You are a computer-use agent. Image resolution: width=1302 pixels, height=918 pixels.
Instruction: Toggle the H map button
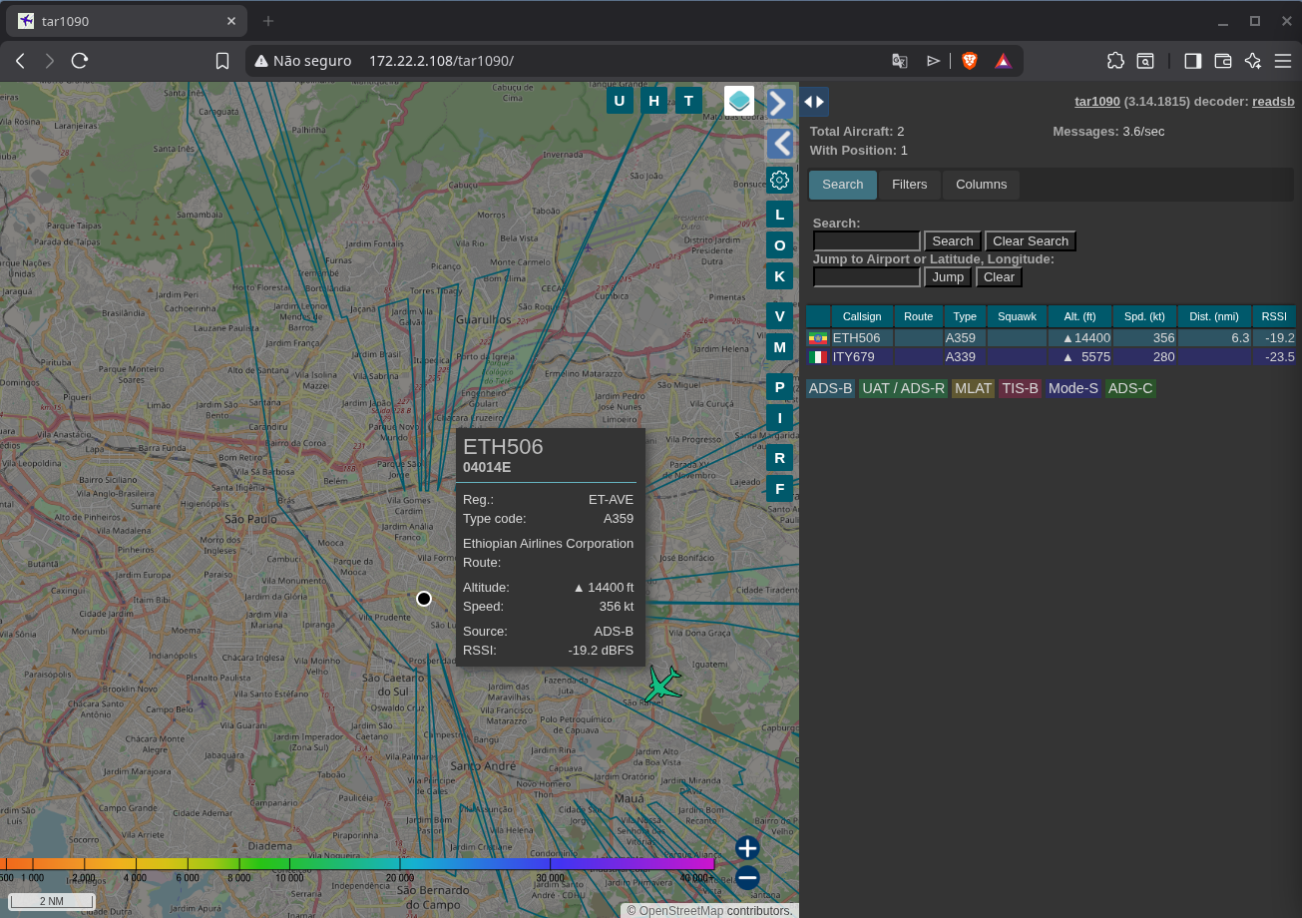654,100
